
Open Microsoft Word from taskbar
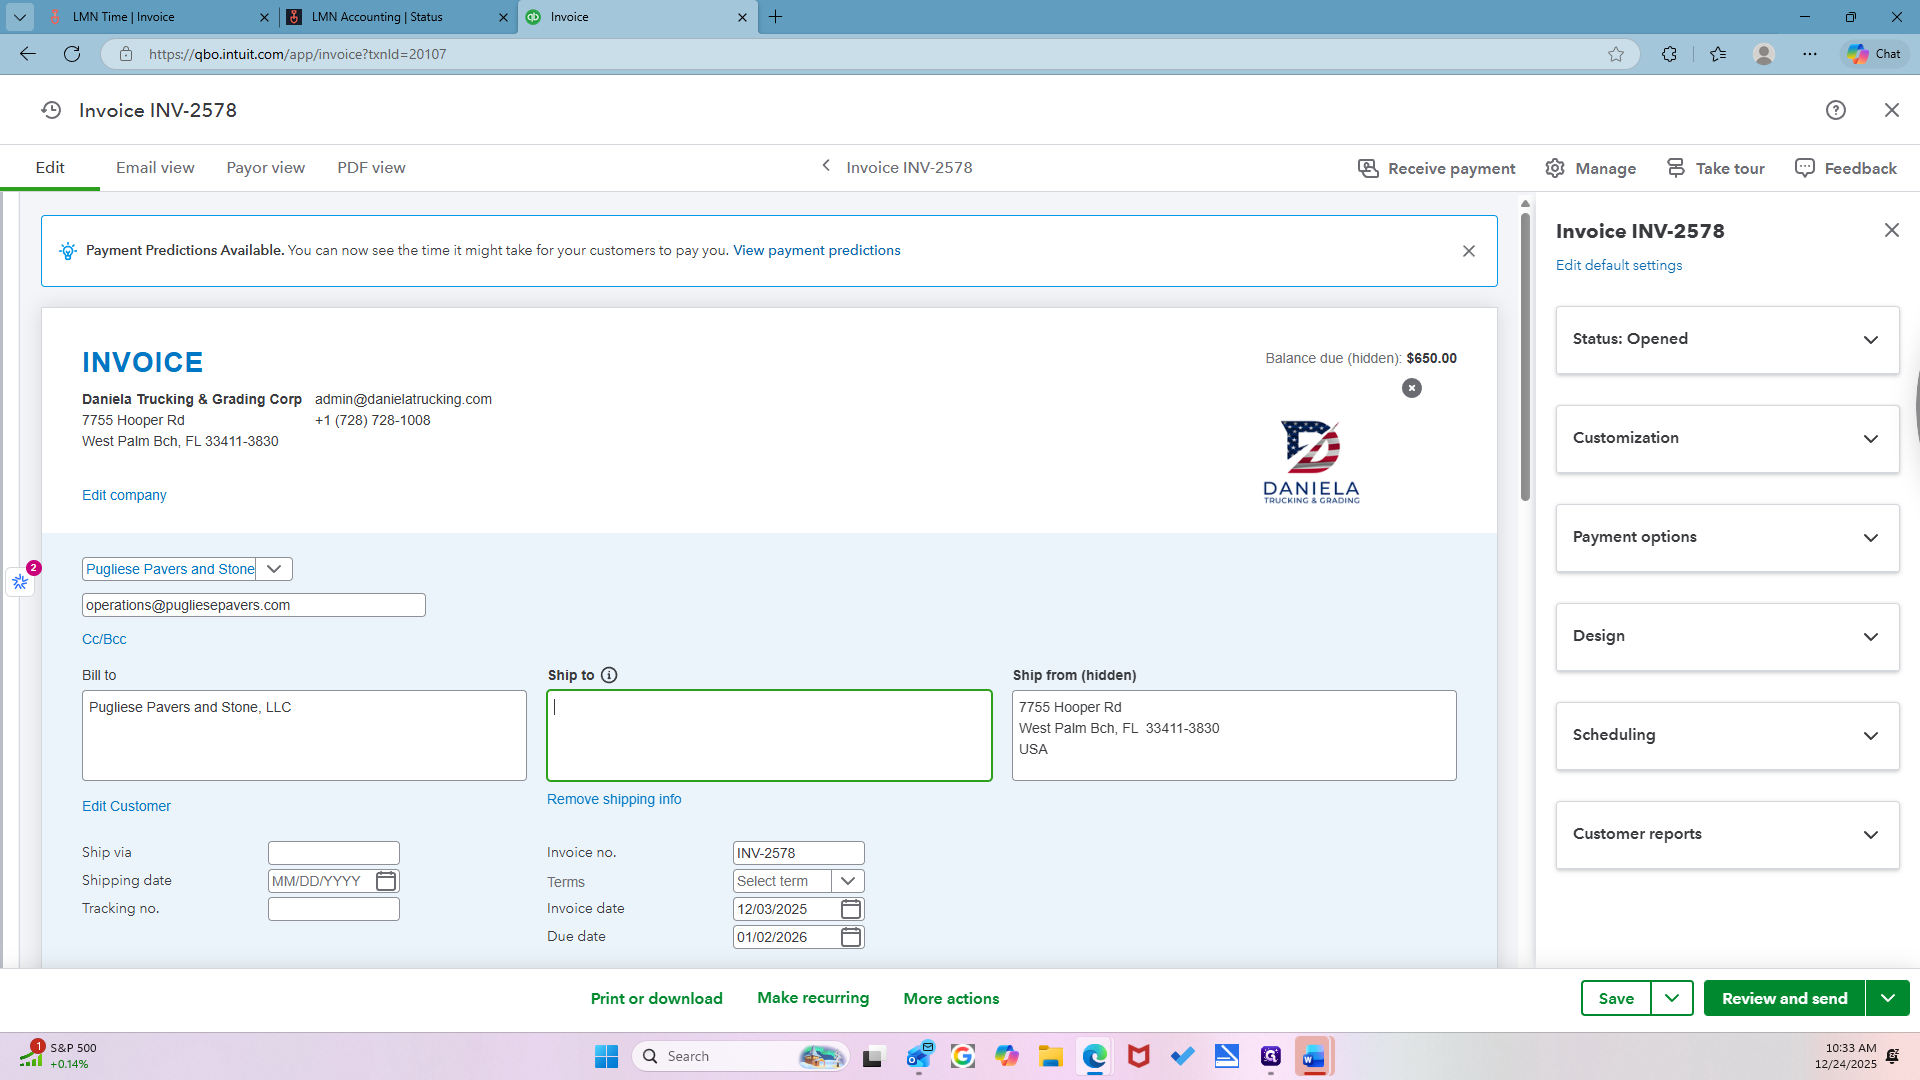1313,1056
